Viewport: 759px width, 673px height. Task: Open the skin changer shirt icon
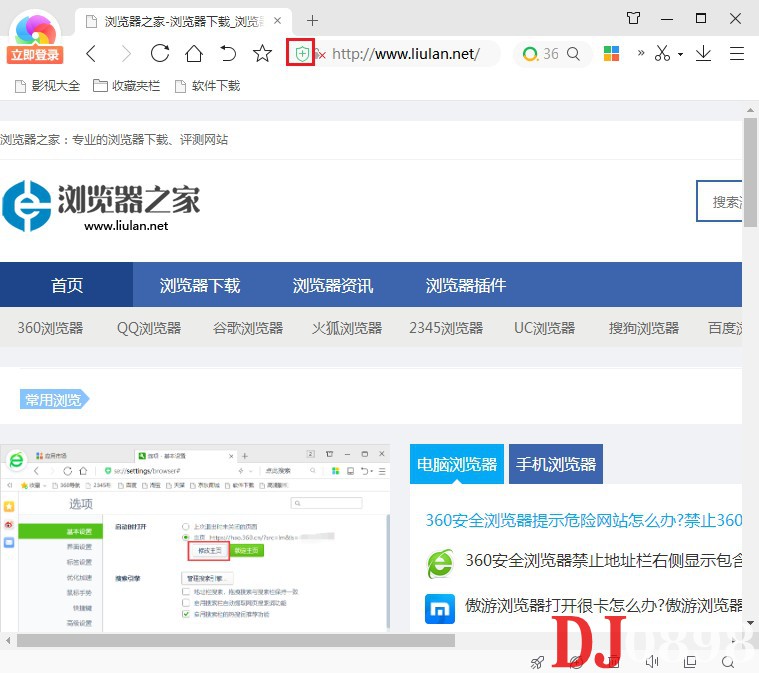633,18
